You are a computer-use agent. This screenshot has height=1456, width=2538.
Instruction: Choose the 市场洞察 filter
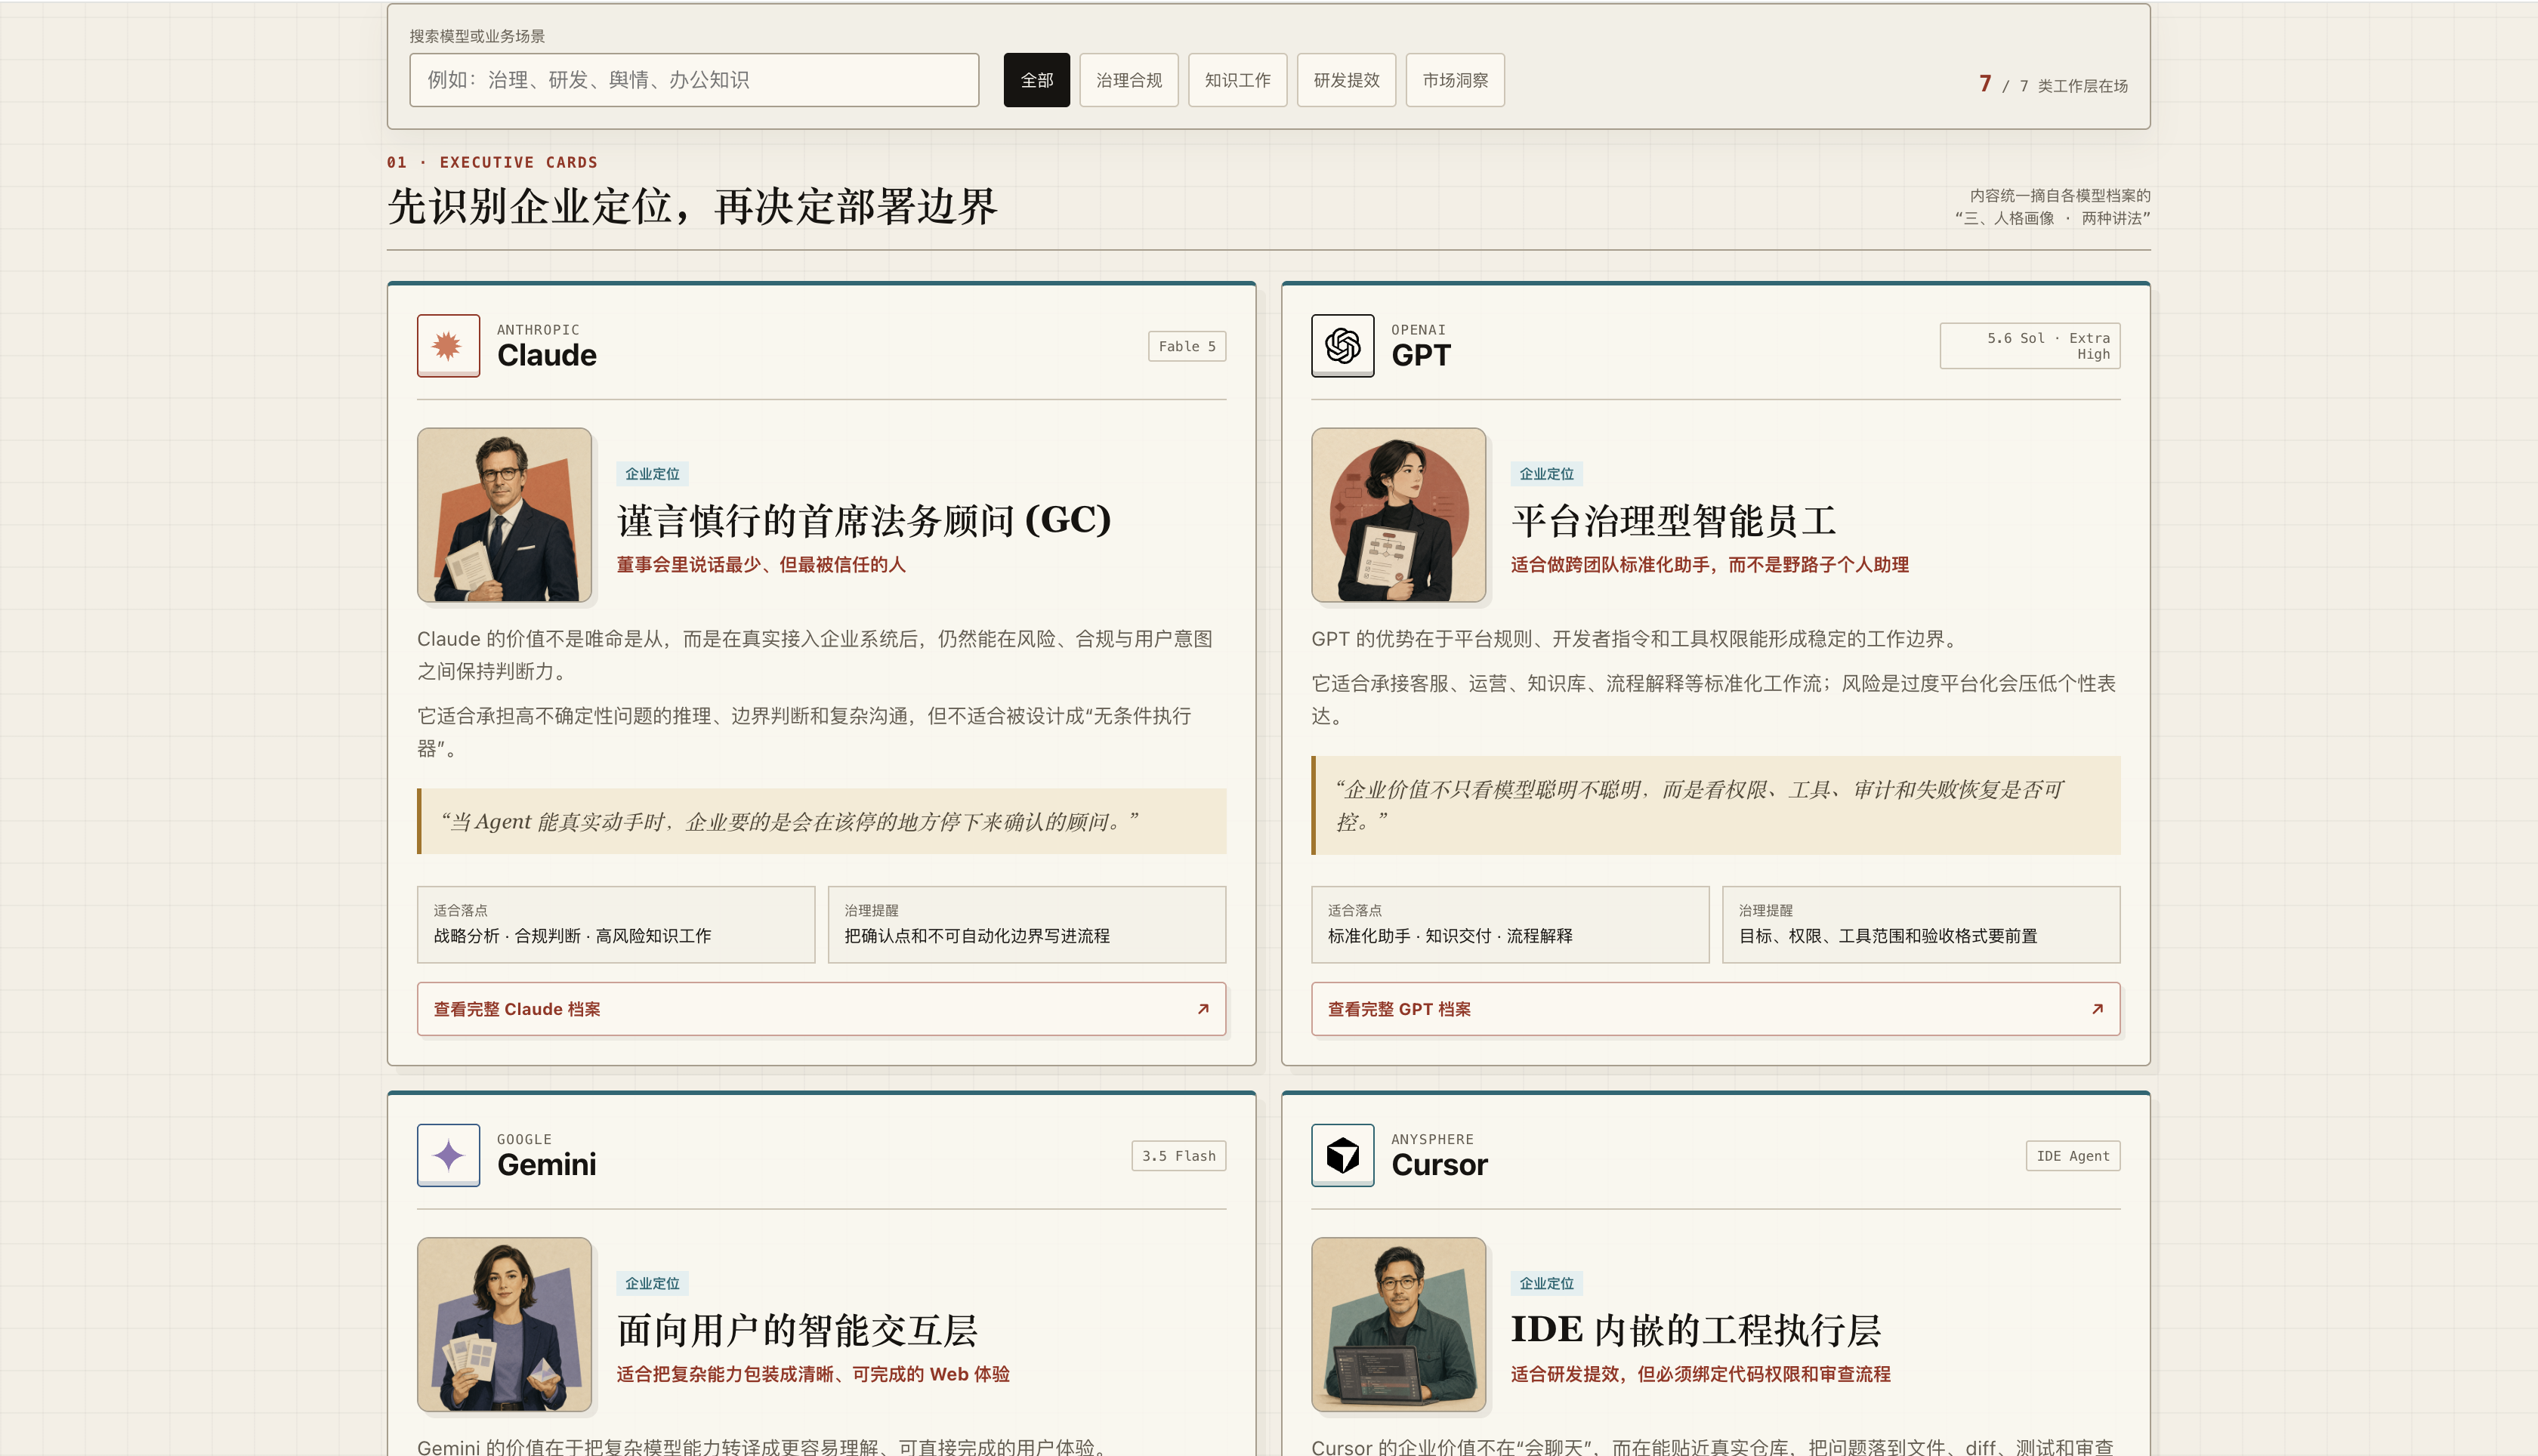(x=1455, y=80)
